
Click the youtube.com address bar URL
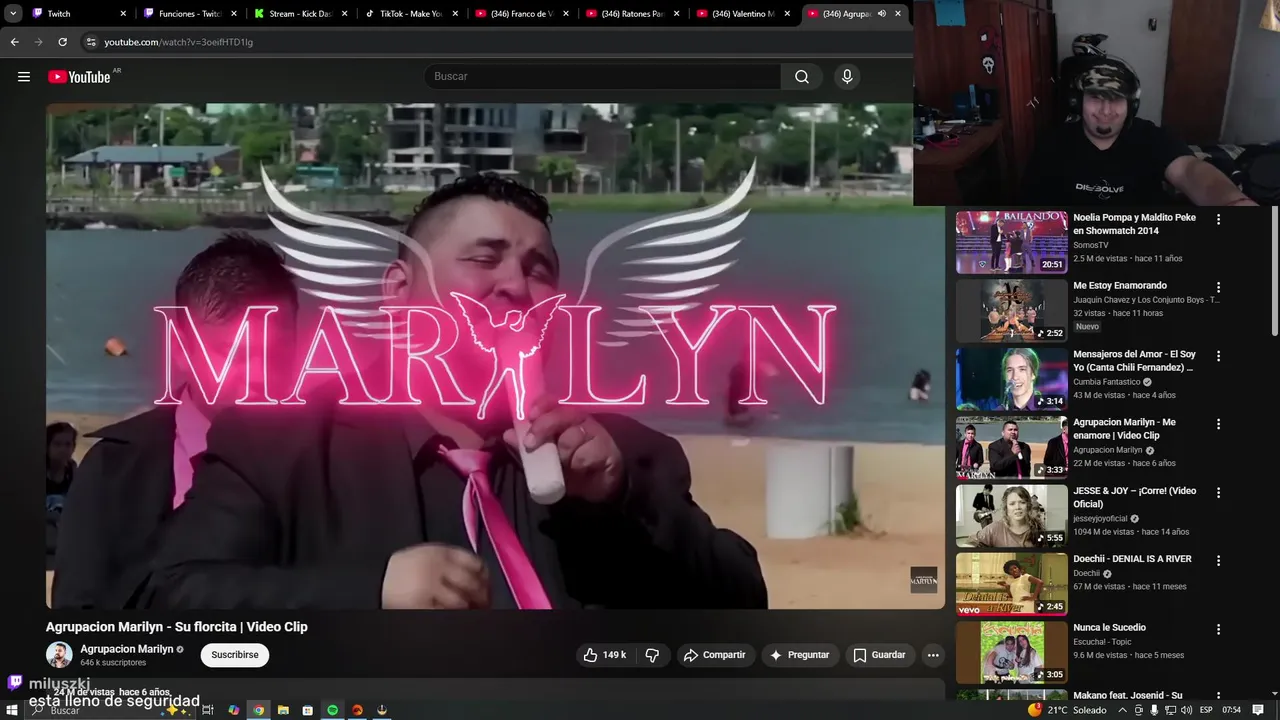point(178,42)
